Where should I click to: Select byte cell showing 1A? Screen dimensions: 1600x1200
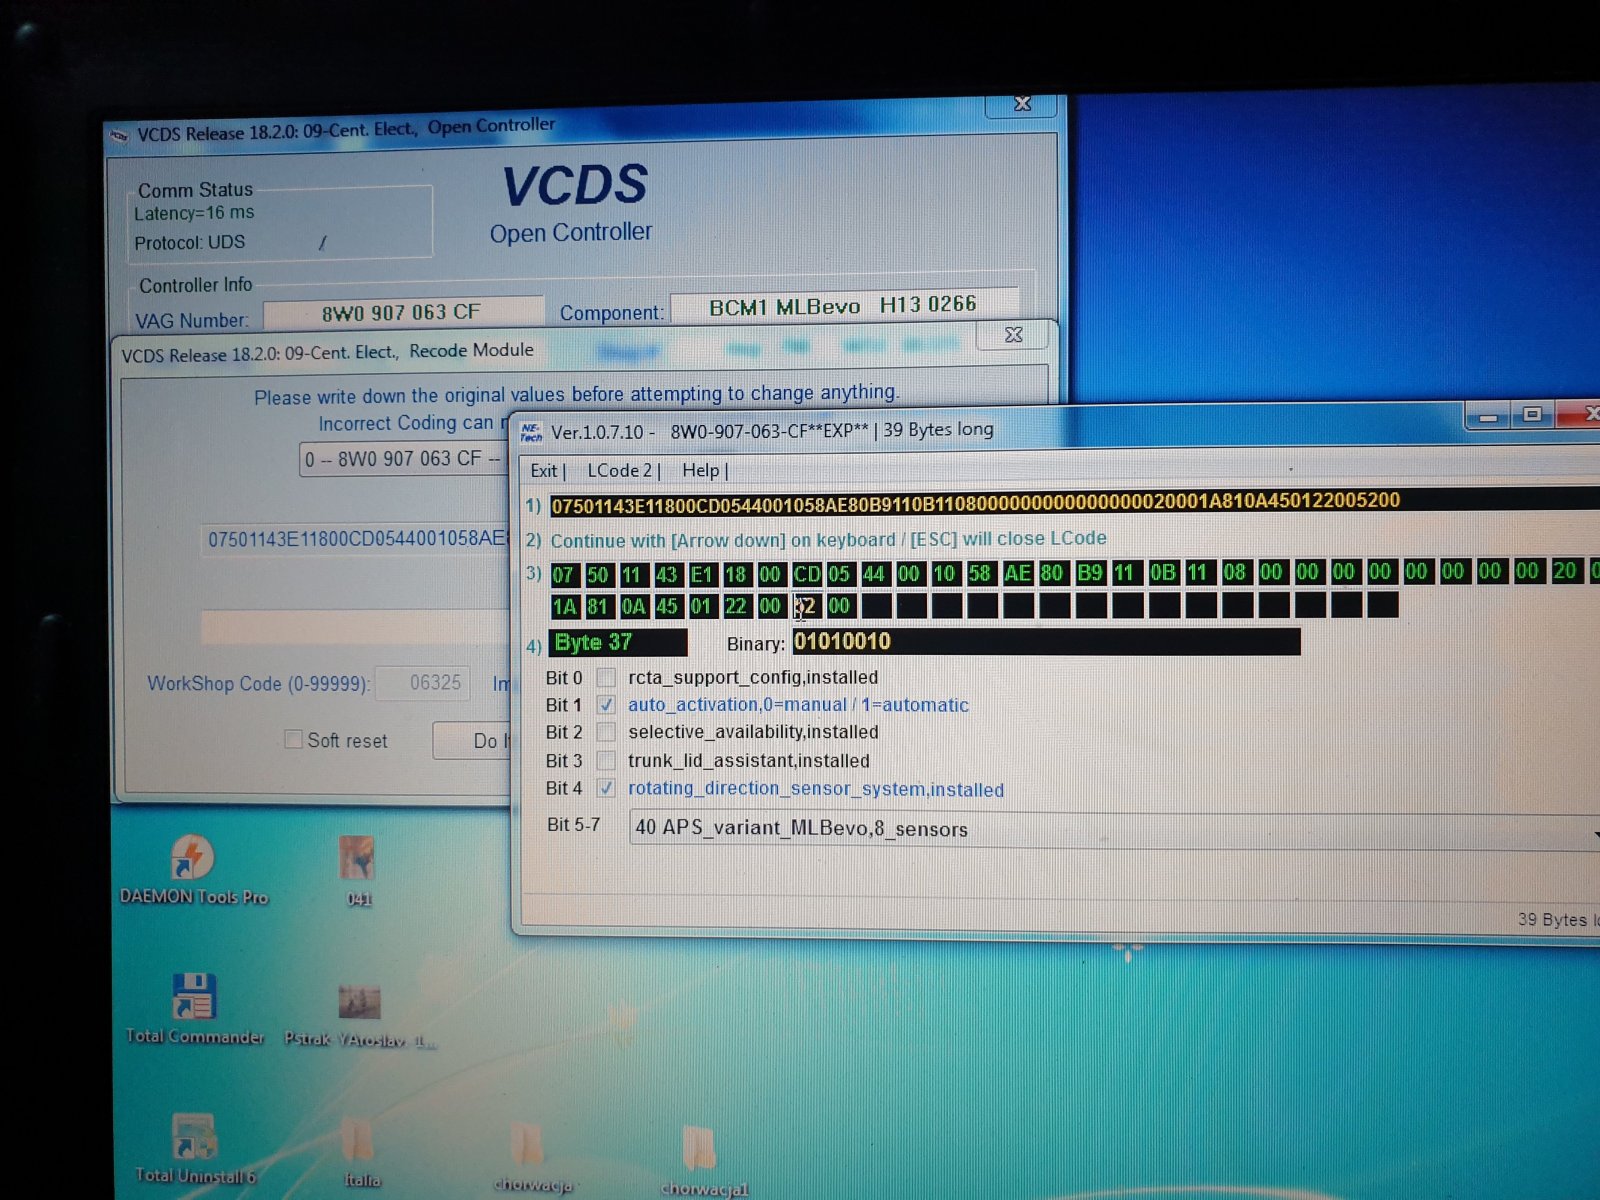(x=564, y=607)
